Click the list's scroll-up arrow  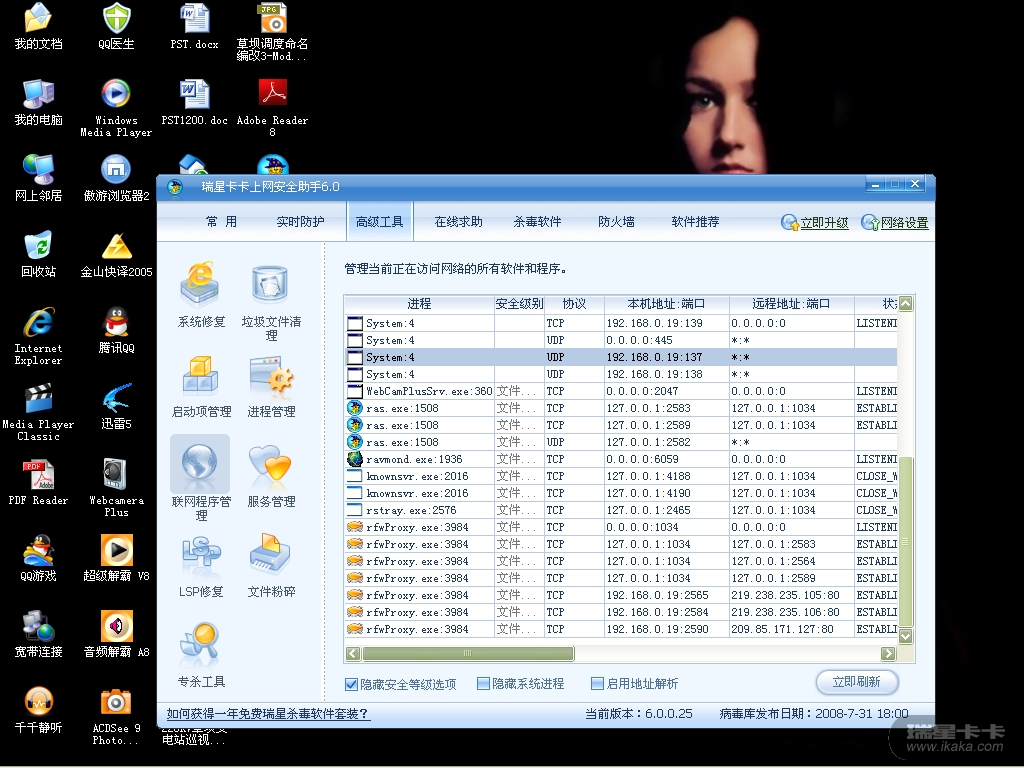pyautogui.click(x=906, y=304)
